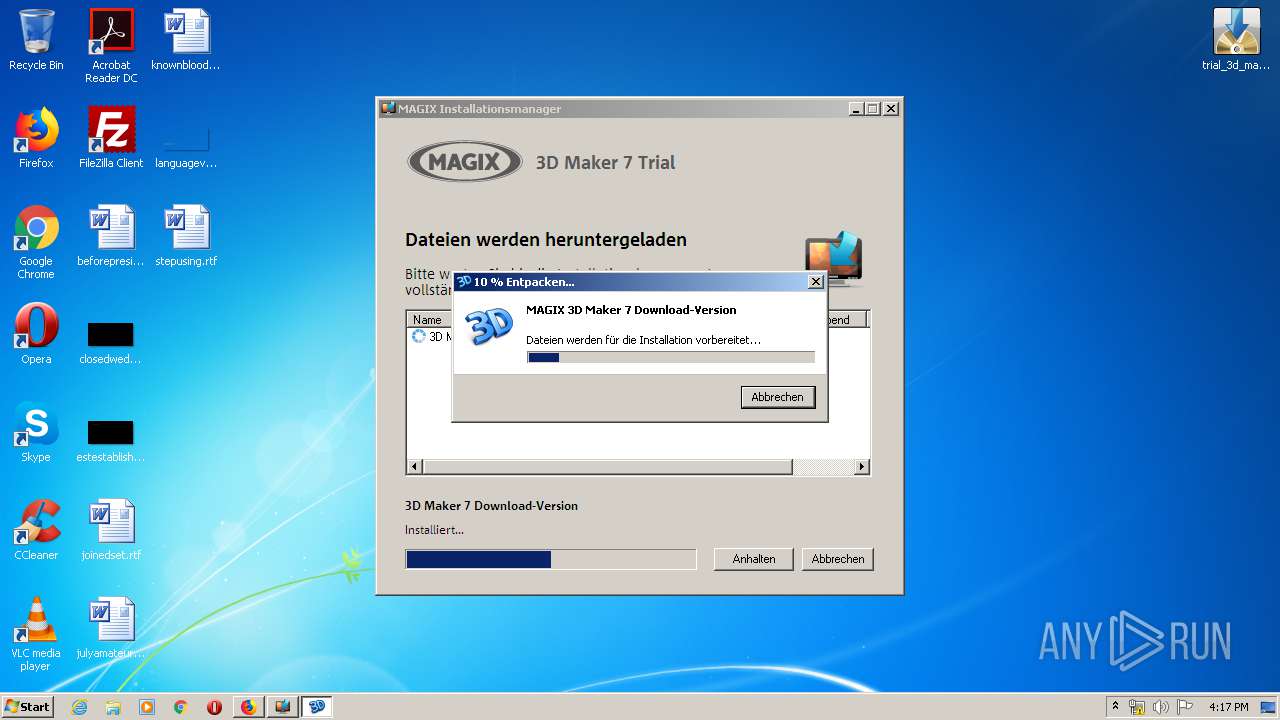The width and height of the screenshot is (1280, 720).
Task: Open Acrobat Reader DC shortcut
Action: click(x=111, y=45)
